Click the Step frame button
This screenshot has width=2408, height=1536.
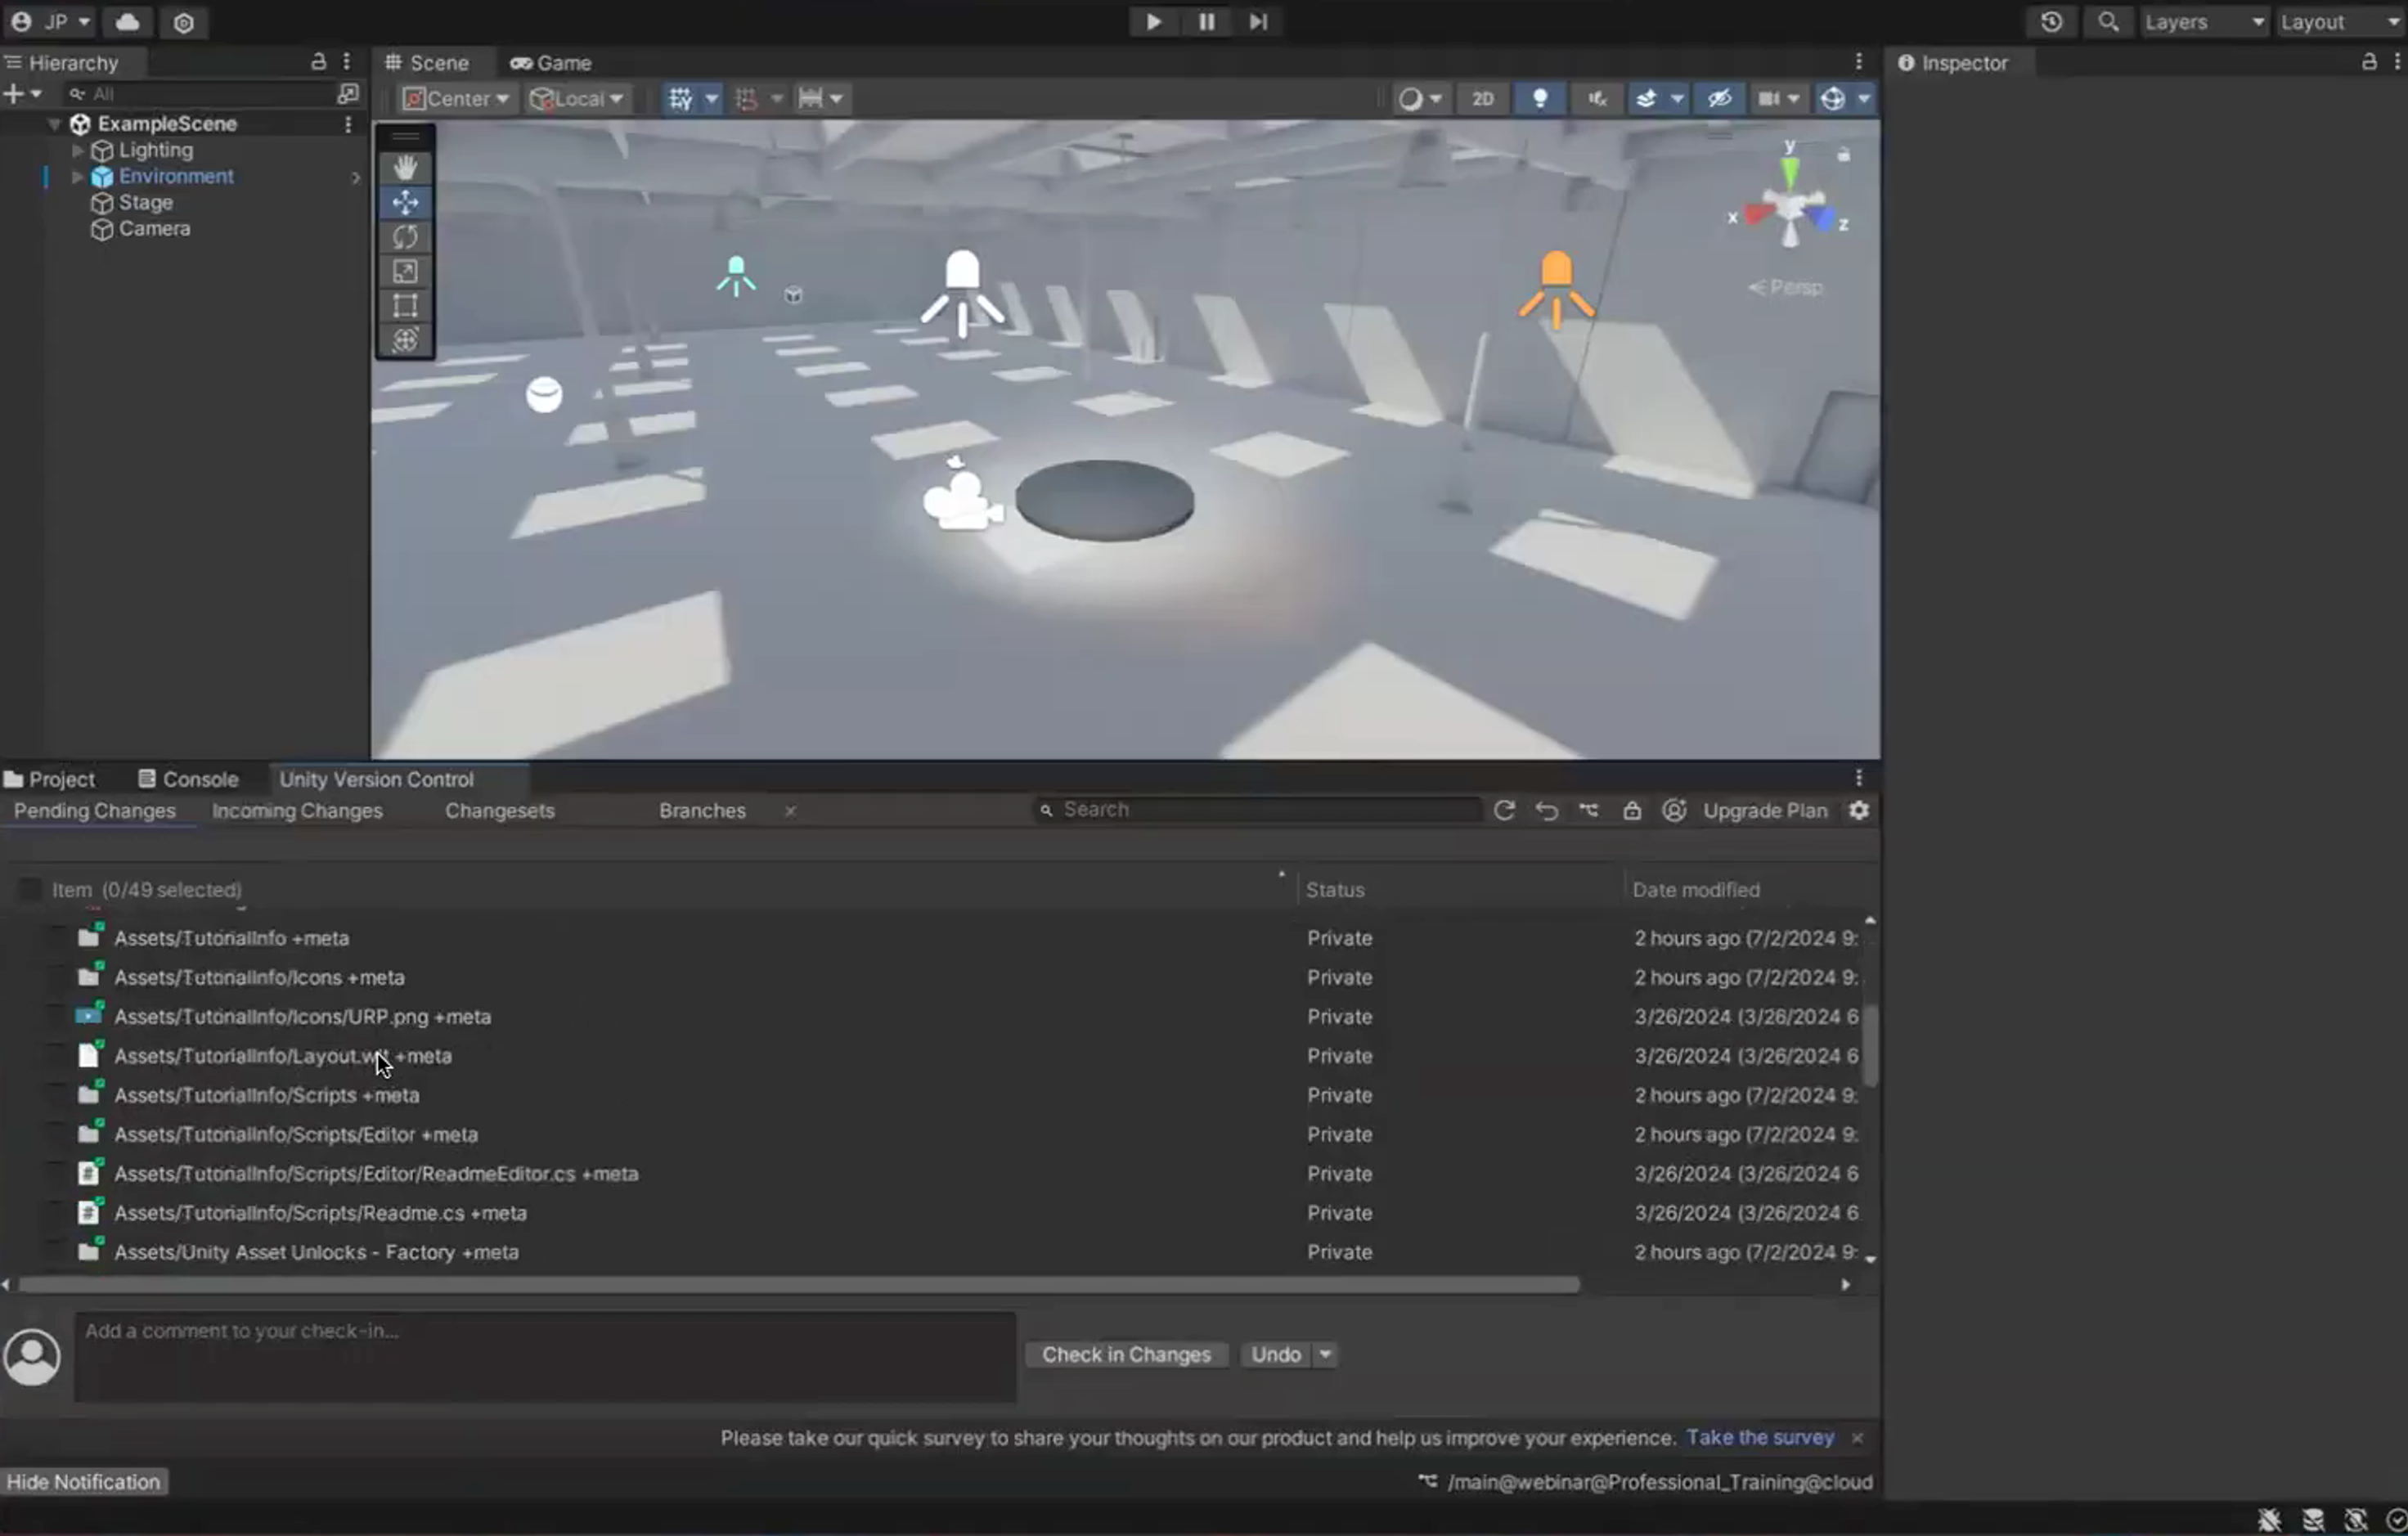1258,21
